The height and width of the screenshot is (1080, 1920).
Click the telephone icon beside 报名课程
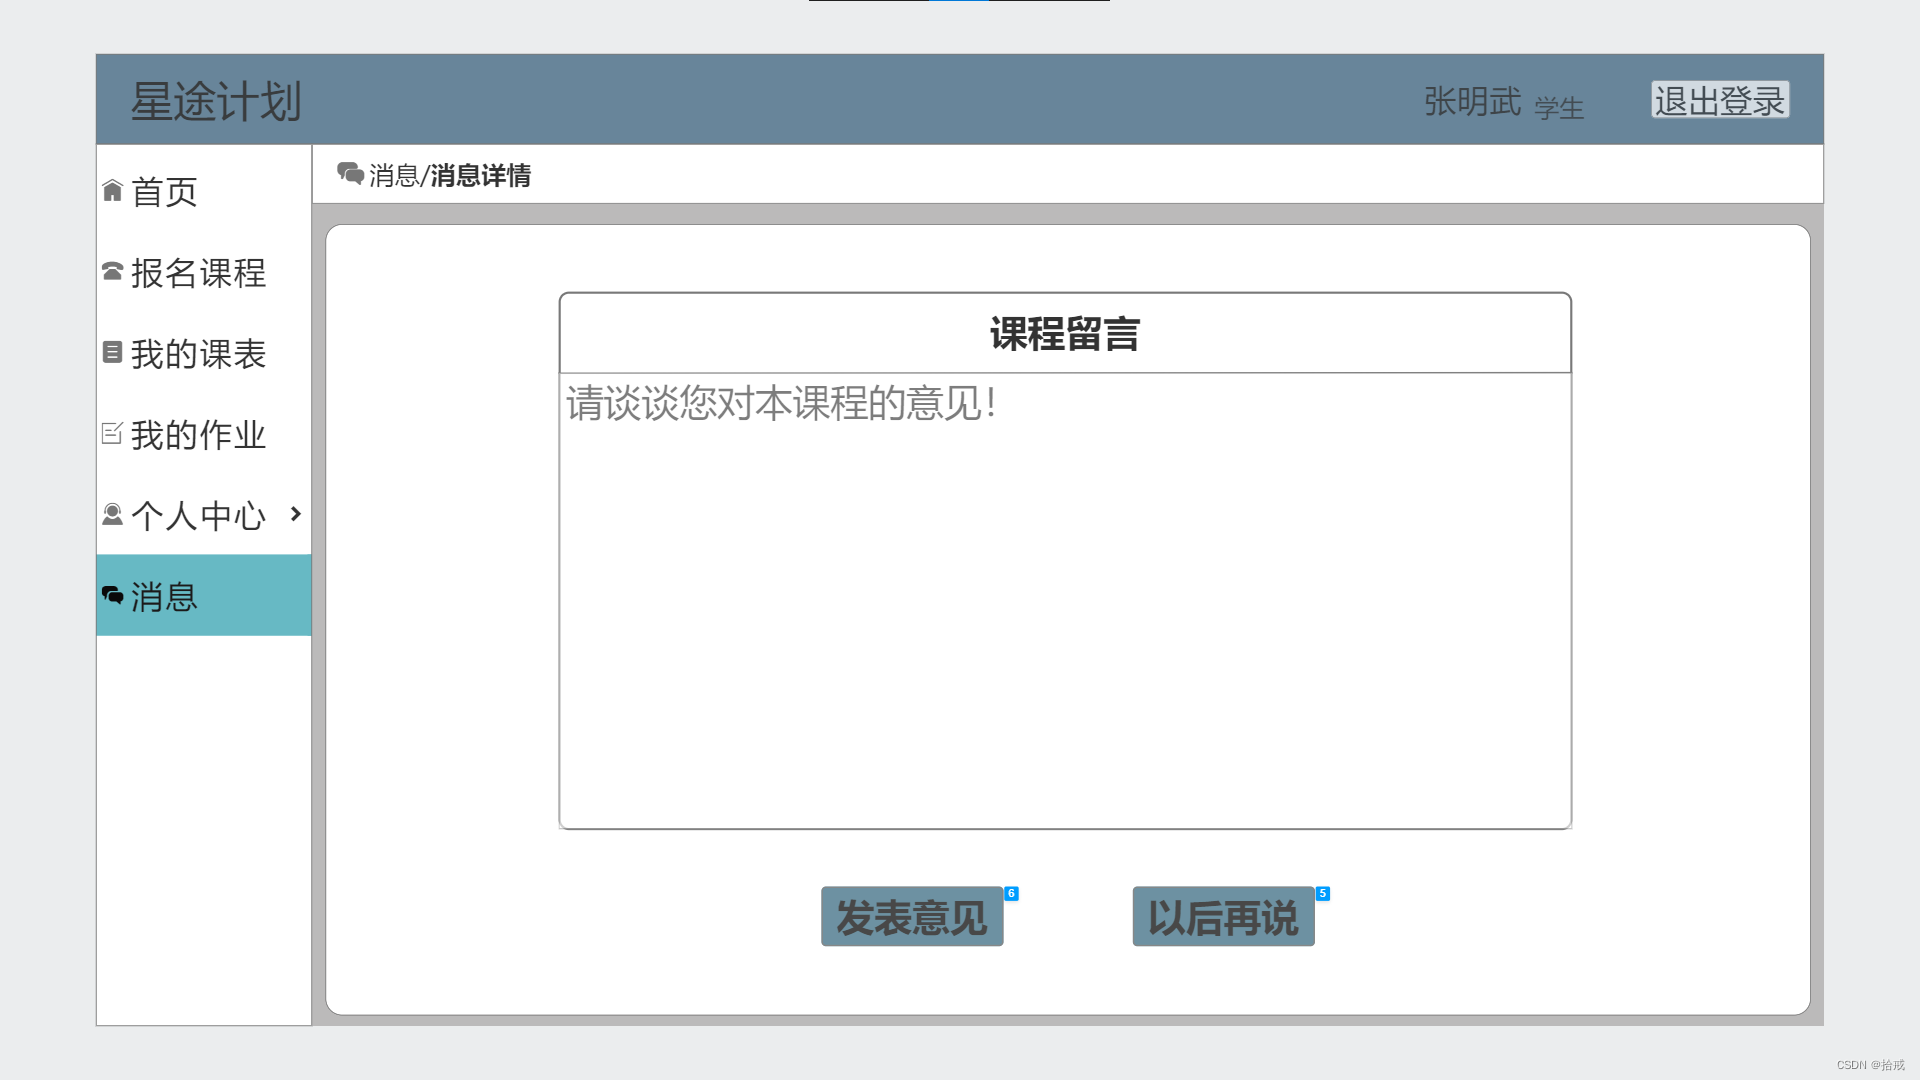(112, 271)
